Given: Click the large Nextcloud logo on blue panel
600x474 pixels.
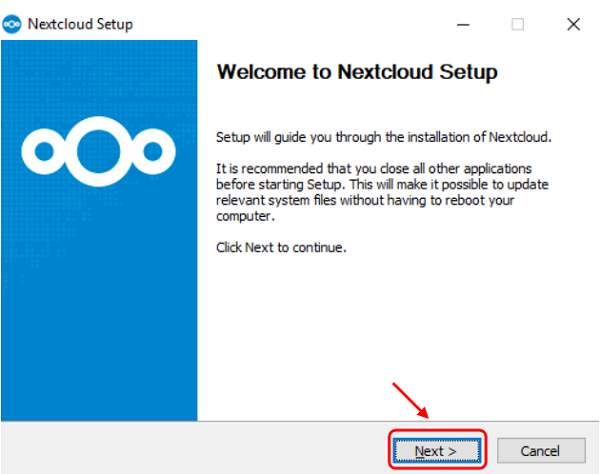Looking at the screenshot, I should coord(98,151).
